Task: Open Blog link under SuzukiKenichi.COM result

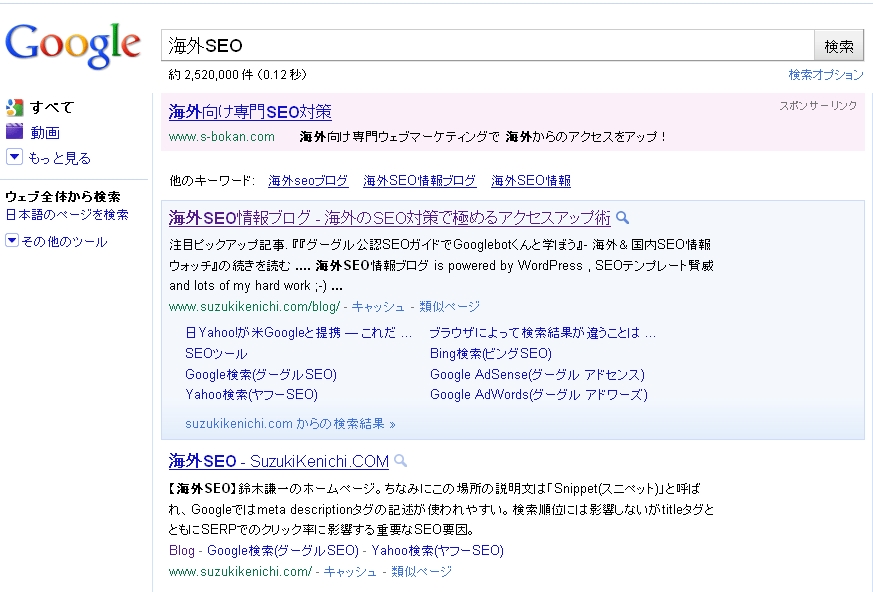Action: [182, 551]
